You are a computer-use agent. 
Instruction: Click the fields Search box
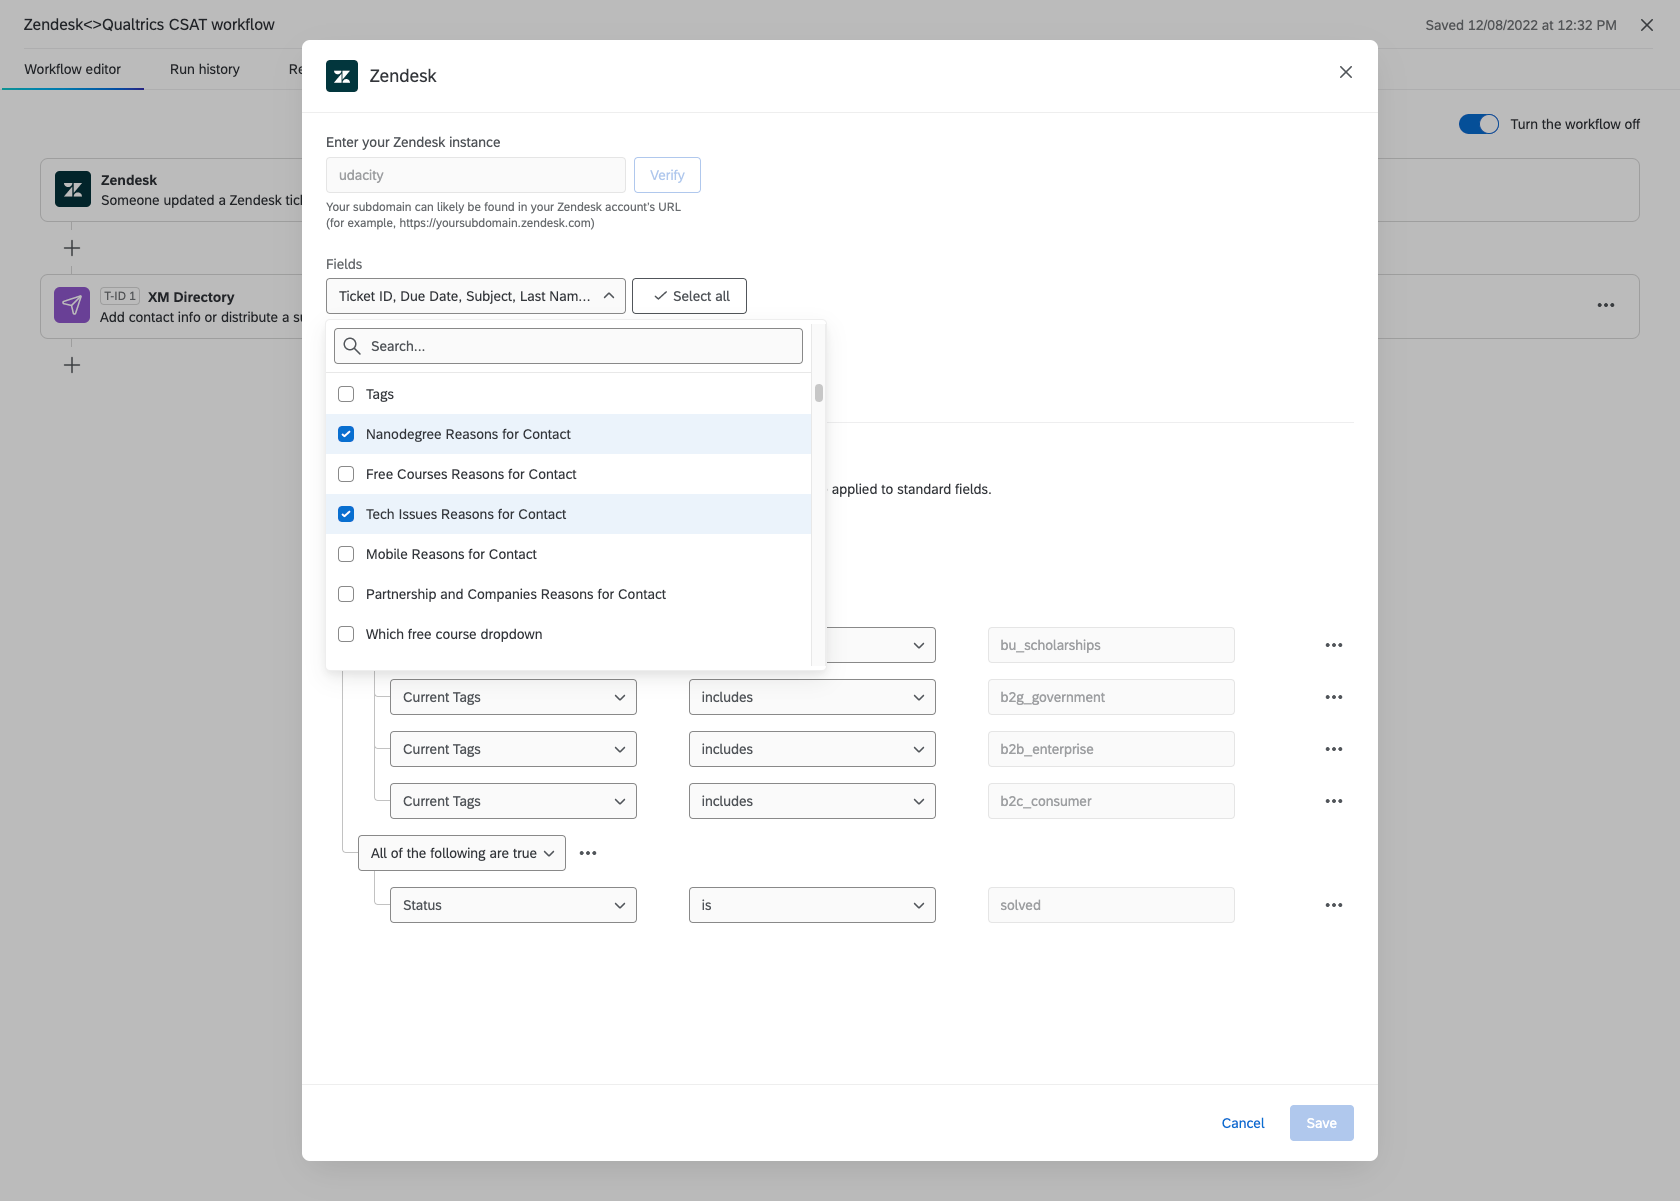pyautogui.click(x=568, y=346)
